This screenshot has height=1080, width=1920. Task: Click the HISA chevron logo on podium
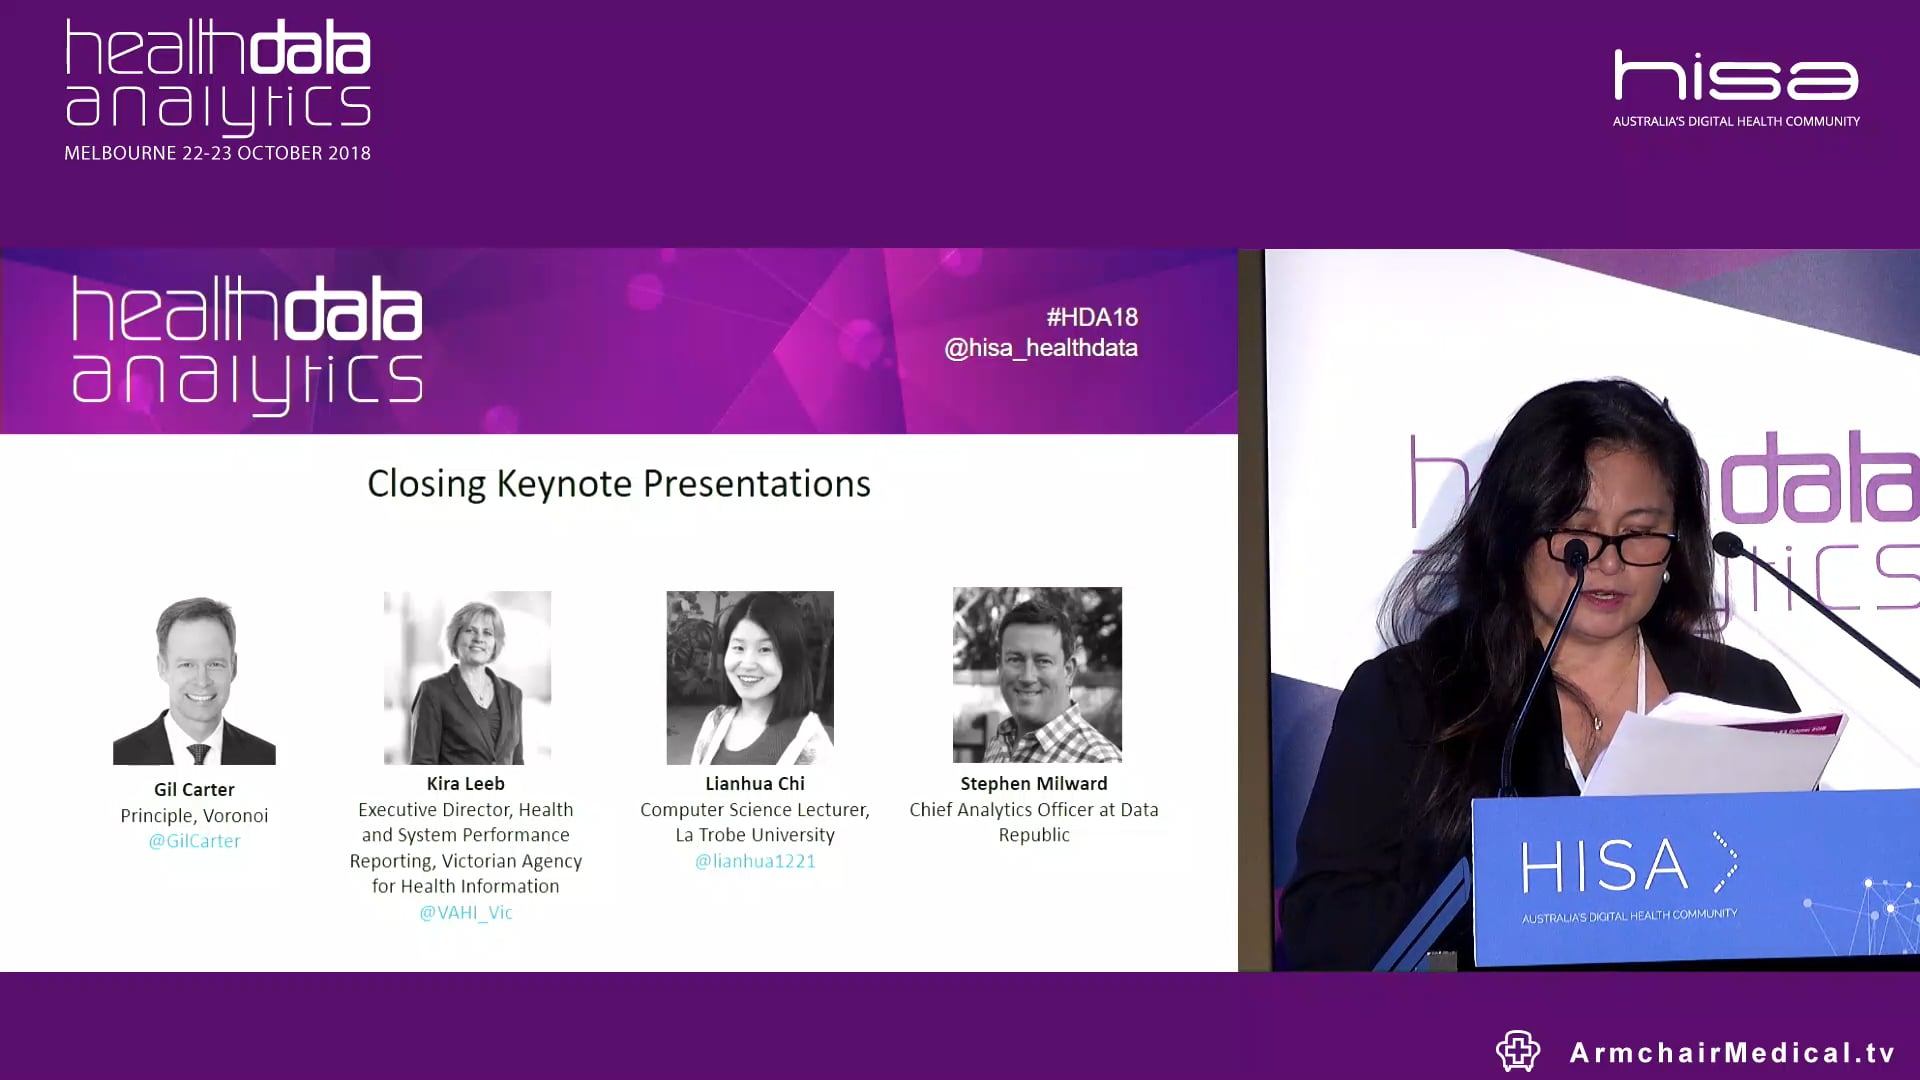click(1629, 865)
